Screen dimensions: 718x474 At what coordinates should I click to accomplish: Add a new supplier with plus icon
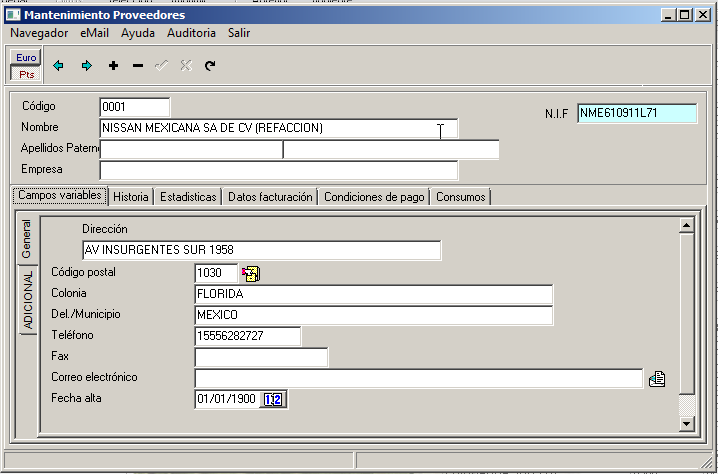point(113,66)
